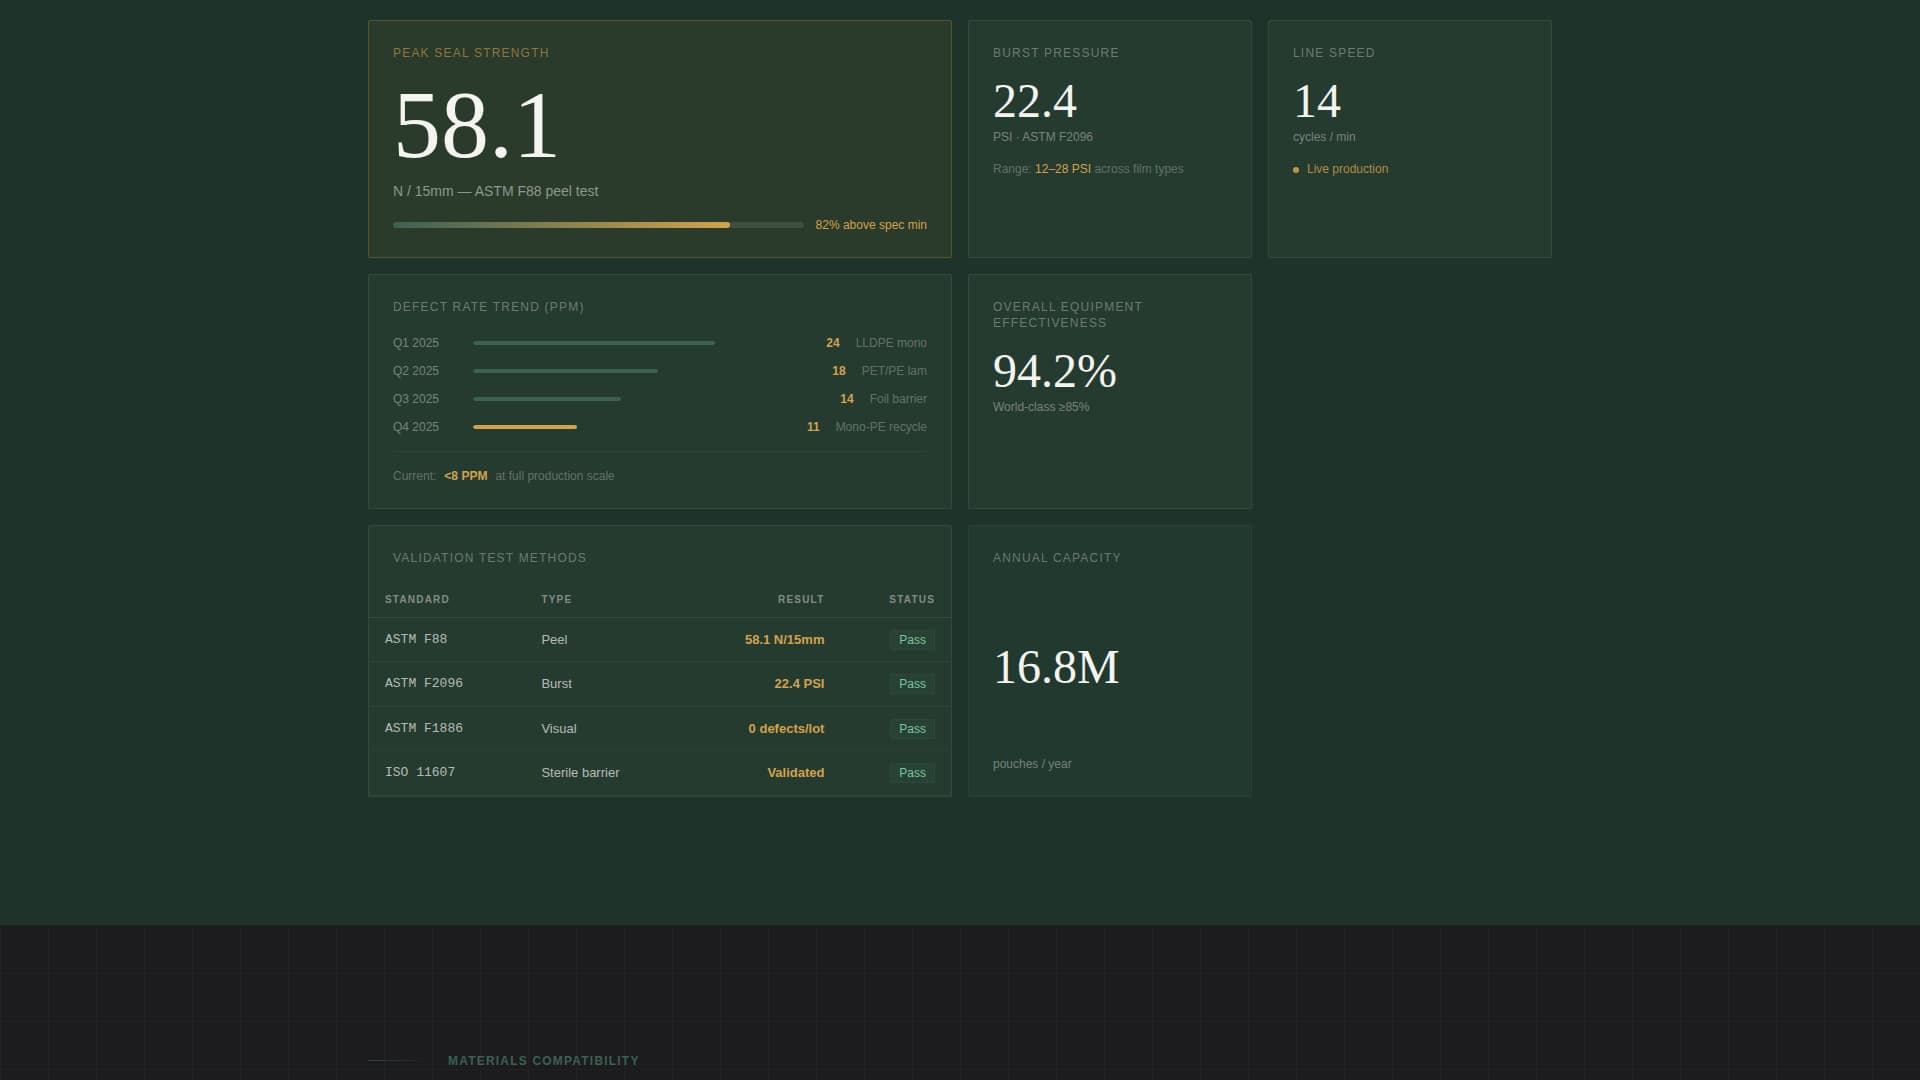Screen dimensions: 1920x1080
Task: Click the Pass badge for ASTM F88
Action: tap(911, 639)
